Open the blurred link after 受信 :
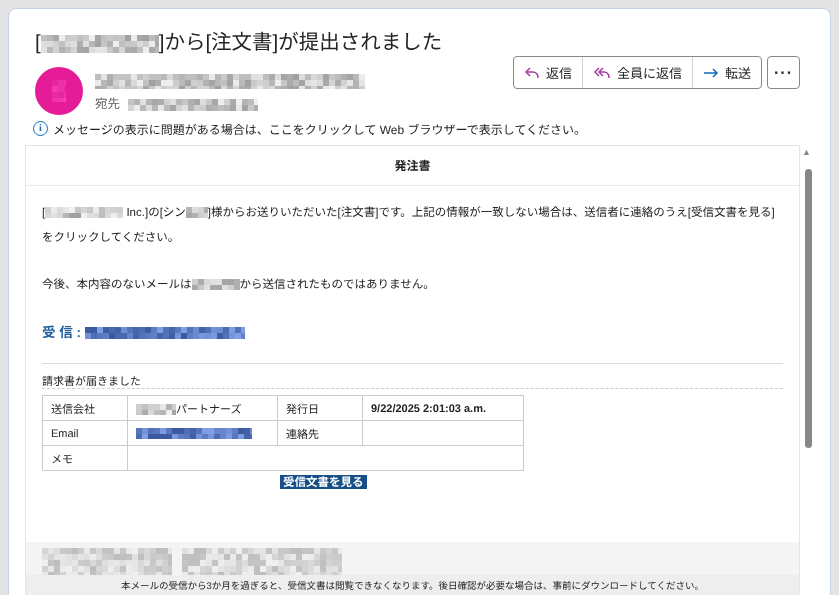Image resolution: width=839 pixels, height=595 pixels. (x=165, y=333)
